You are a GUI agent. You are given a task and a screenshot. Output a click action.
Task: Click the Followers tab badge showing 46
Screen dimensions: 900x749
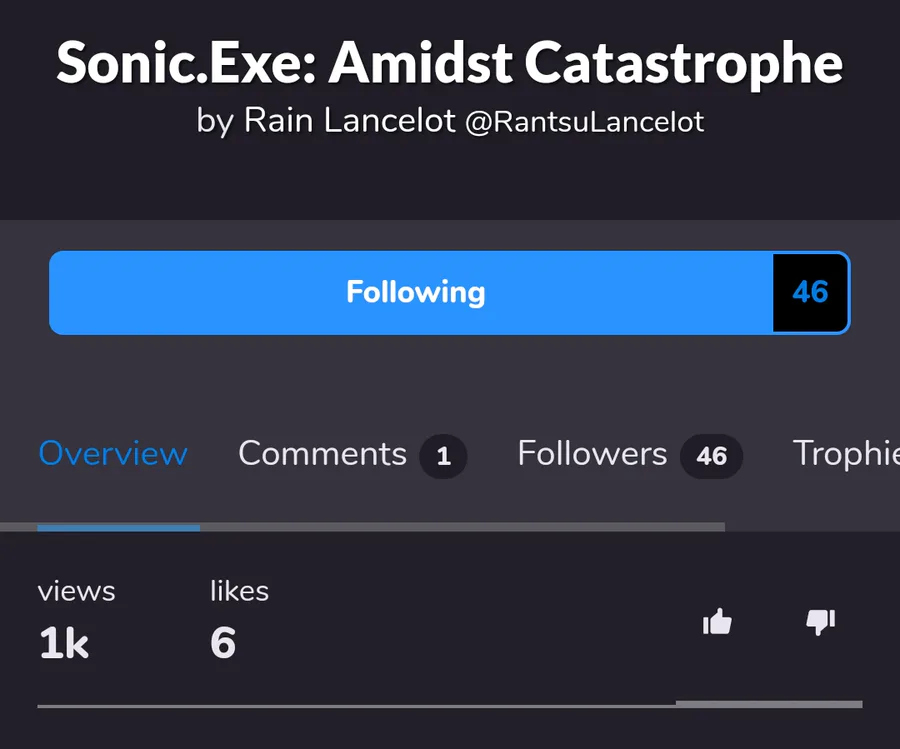pos(711,457)
